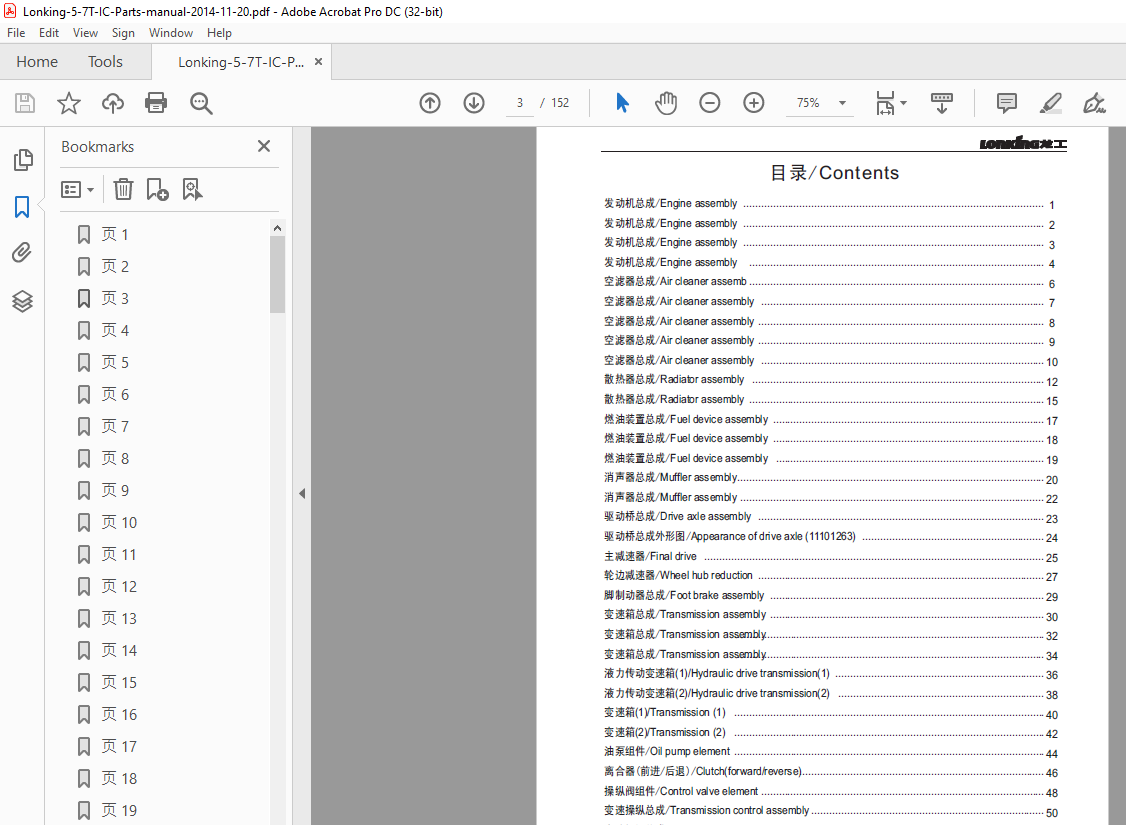Select the highlight text pen icon

click(x=1051, y=103)
